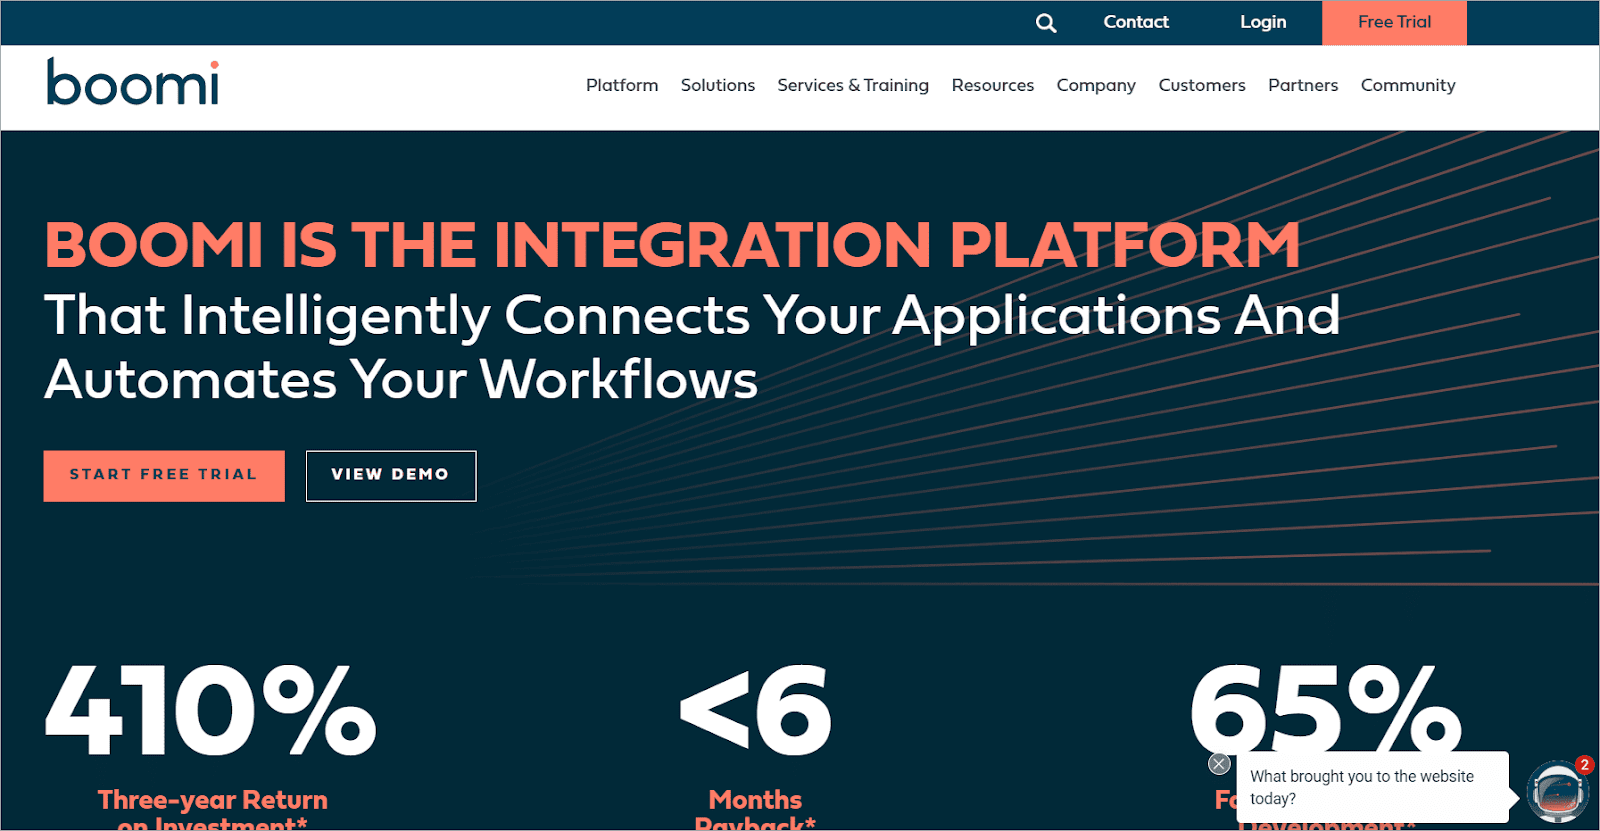This screenshot has width=1600, height=831.
Task: Go to the Login page
Action: pyautogui.click(x=1263, y=22)
